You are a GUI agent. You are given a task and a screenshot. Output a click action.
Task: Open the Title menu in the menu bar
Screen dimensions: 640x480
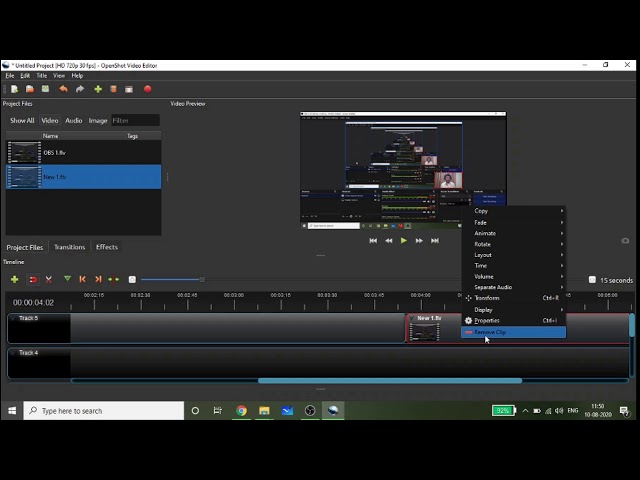(x=42, y=76)
